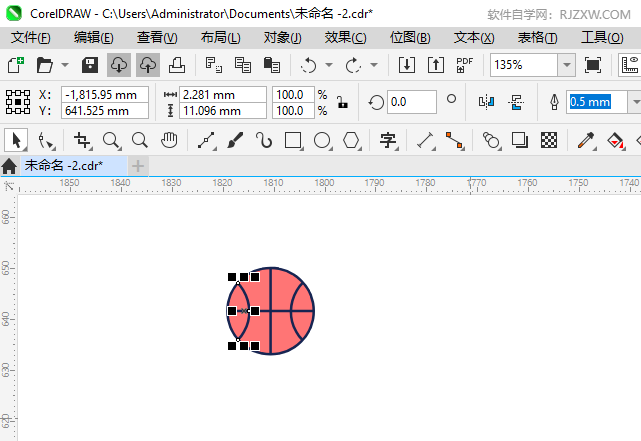Click the Y position field
The image size is (641, 441).
105,111
